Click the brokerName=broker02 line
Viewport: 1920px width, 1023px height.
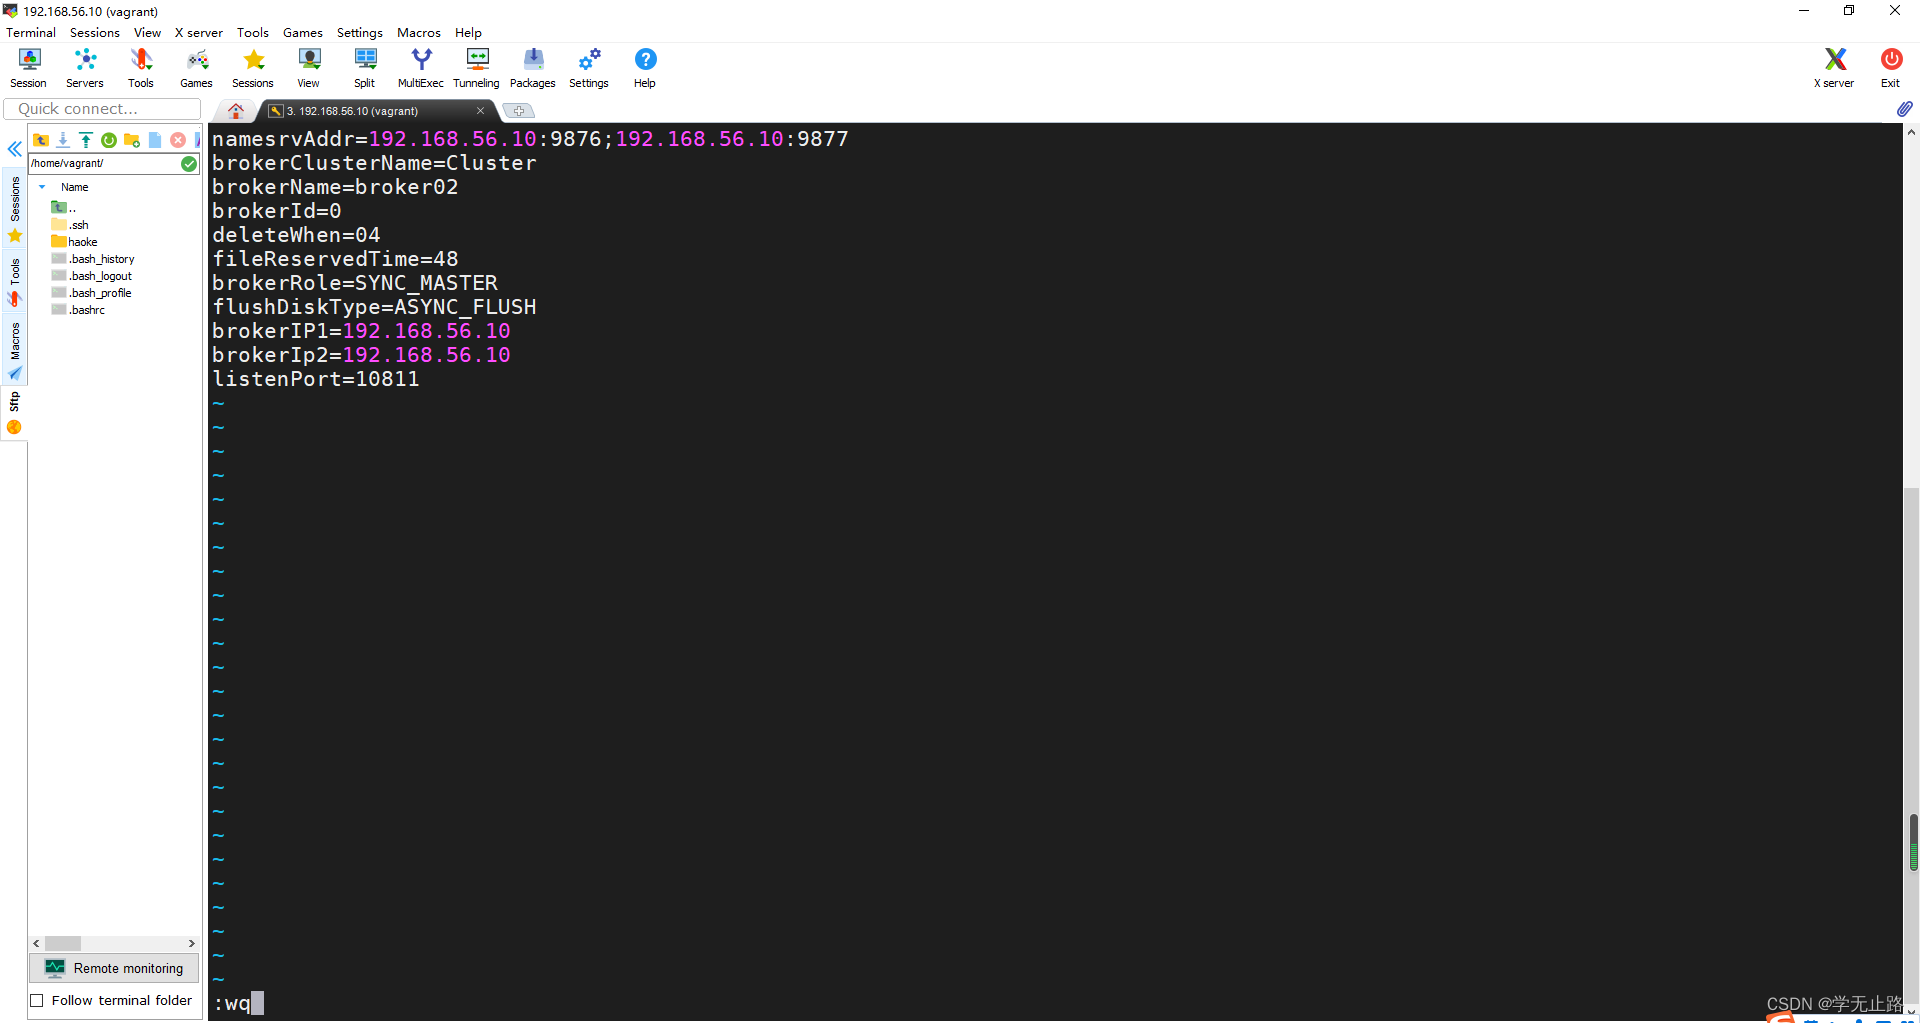335,187
